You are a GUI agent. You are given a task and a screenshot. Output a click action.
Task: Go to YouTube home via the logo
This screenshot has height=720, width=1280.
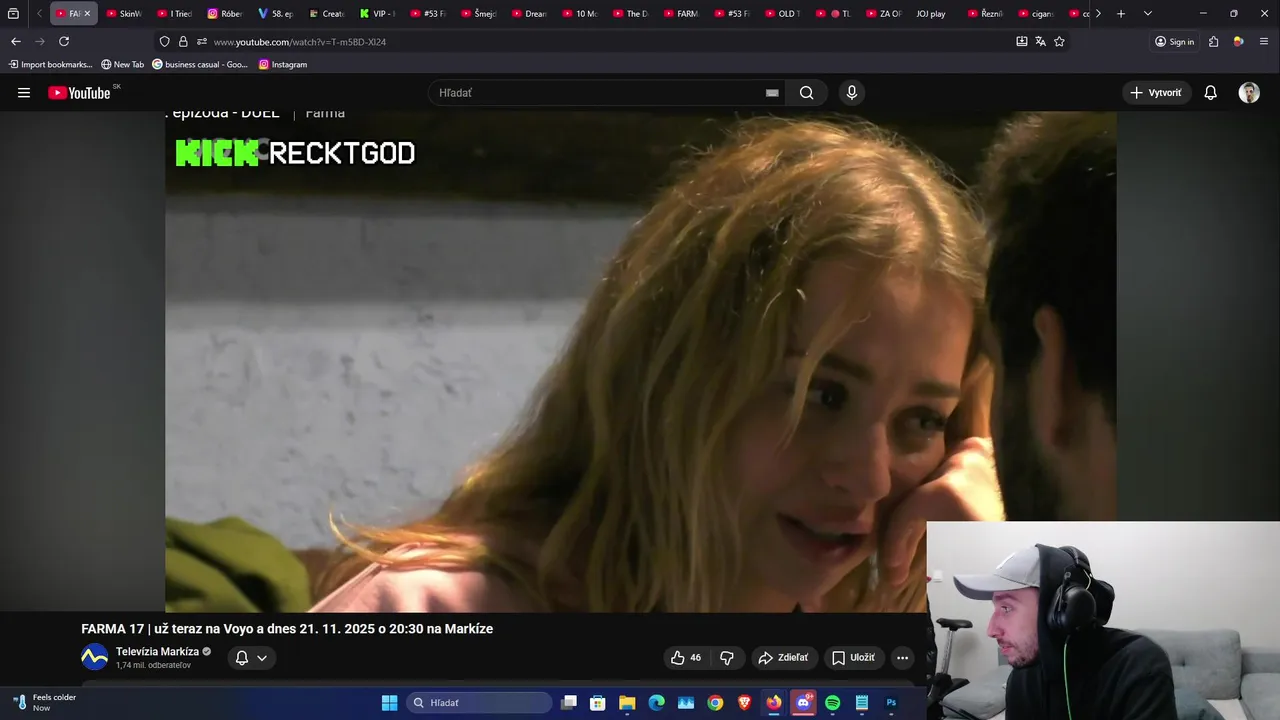pos(80,93)
